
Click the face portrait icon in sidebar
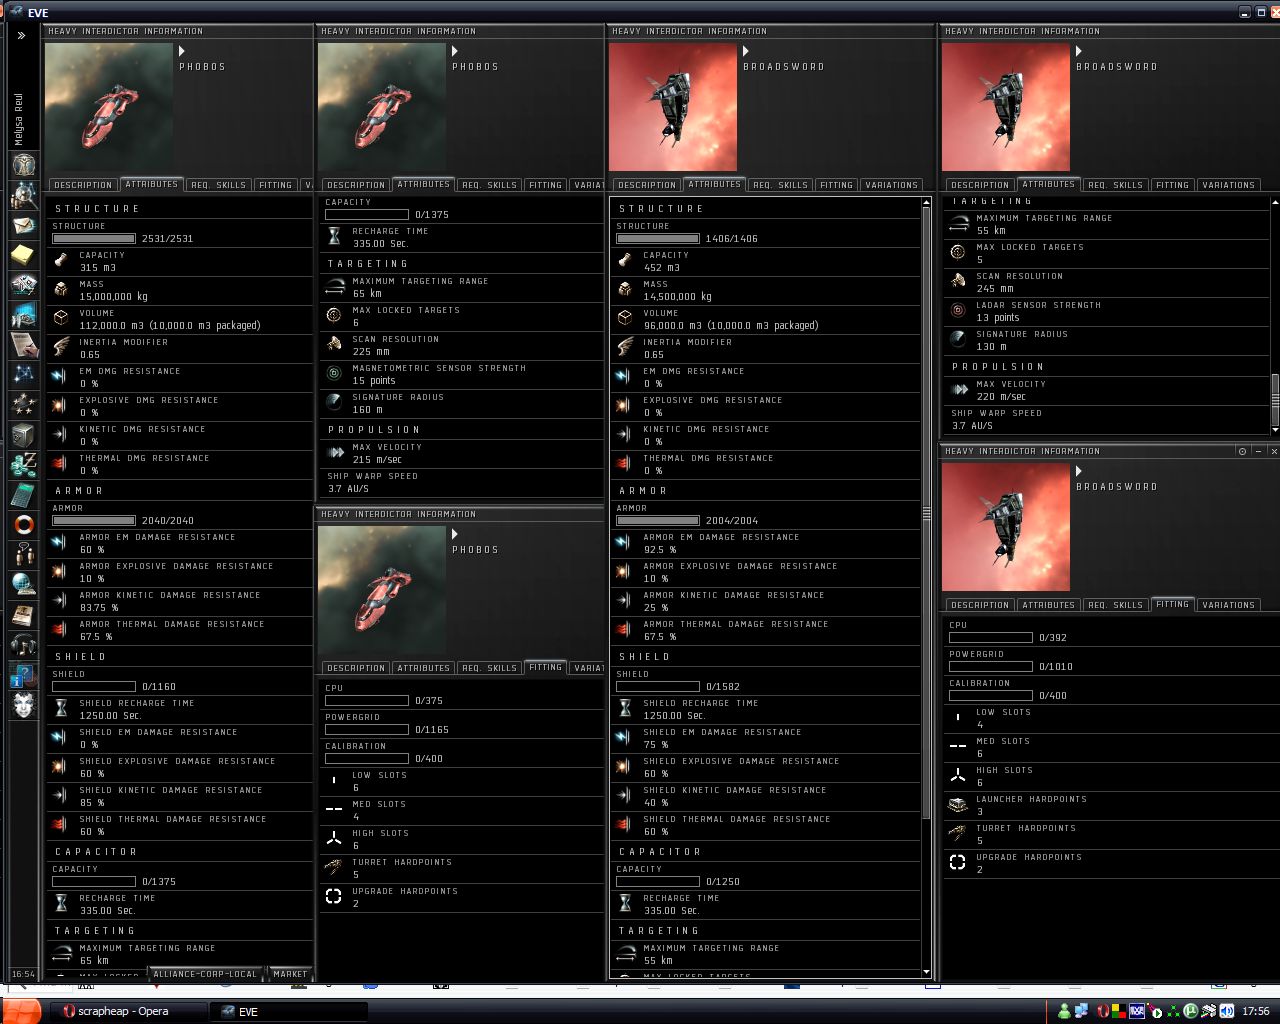tap(24, 704)
